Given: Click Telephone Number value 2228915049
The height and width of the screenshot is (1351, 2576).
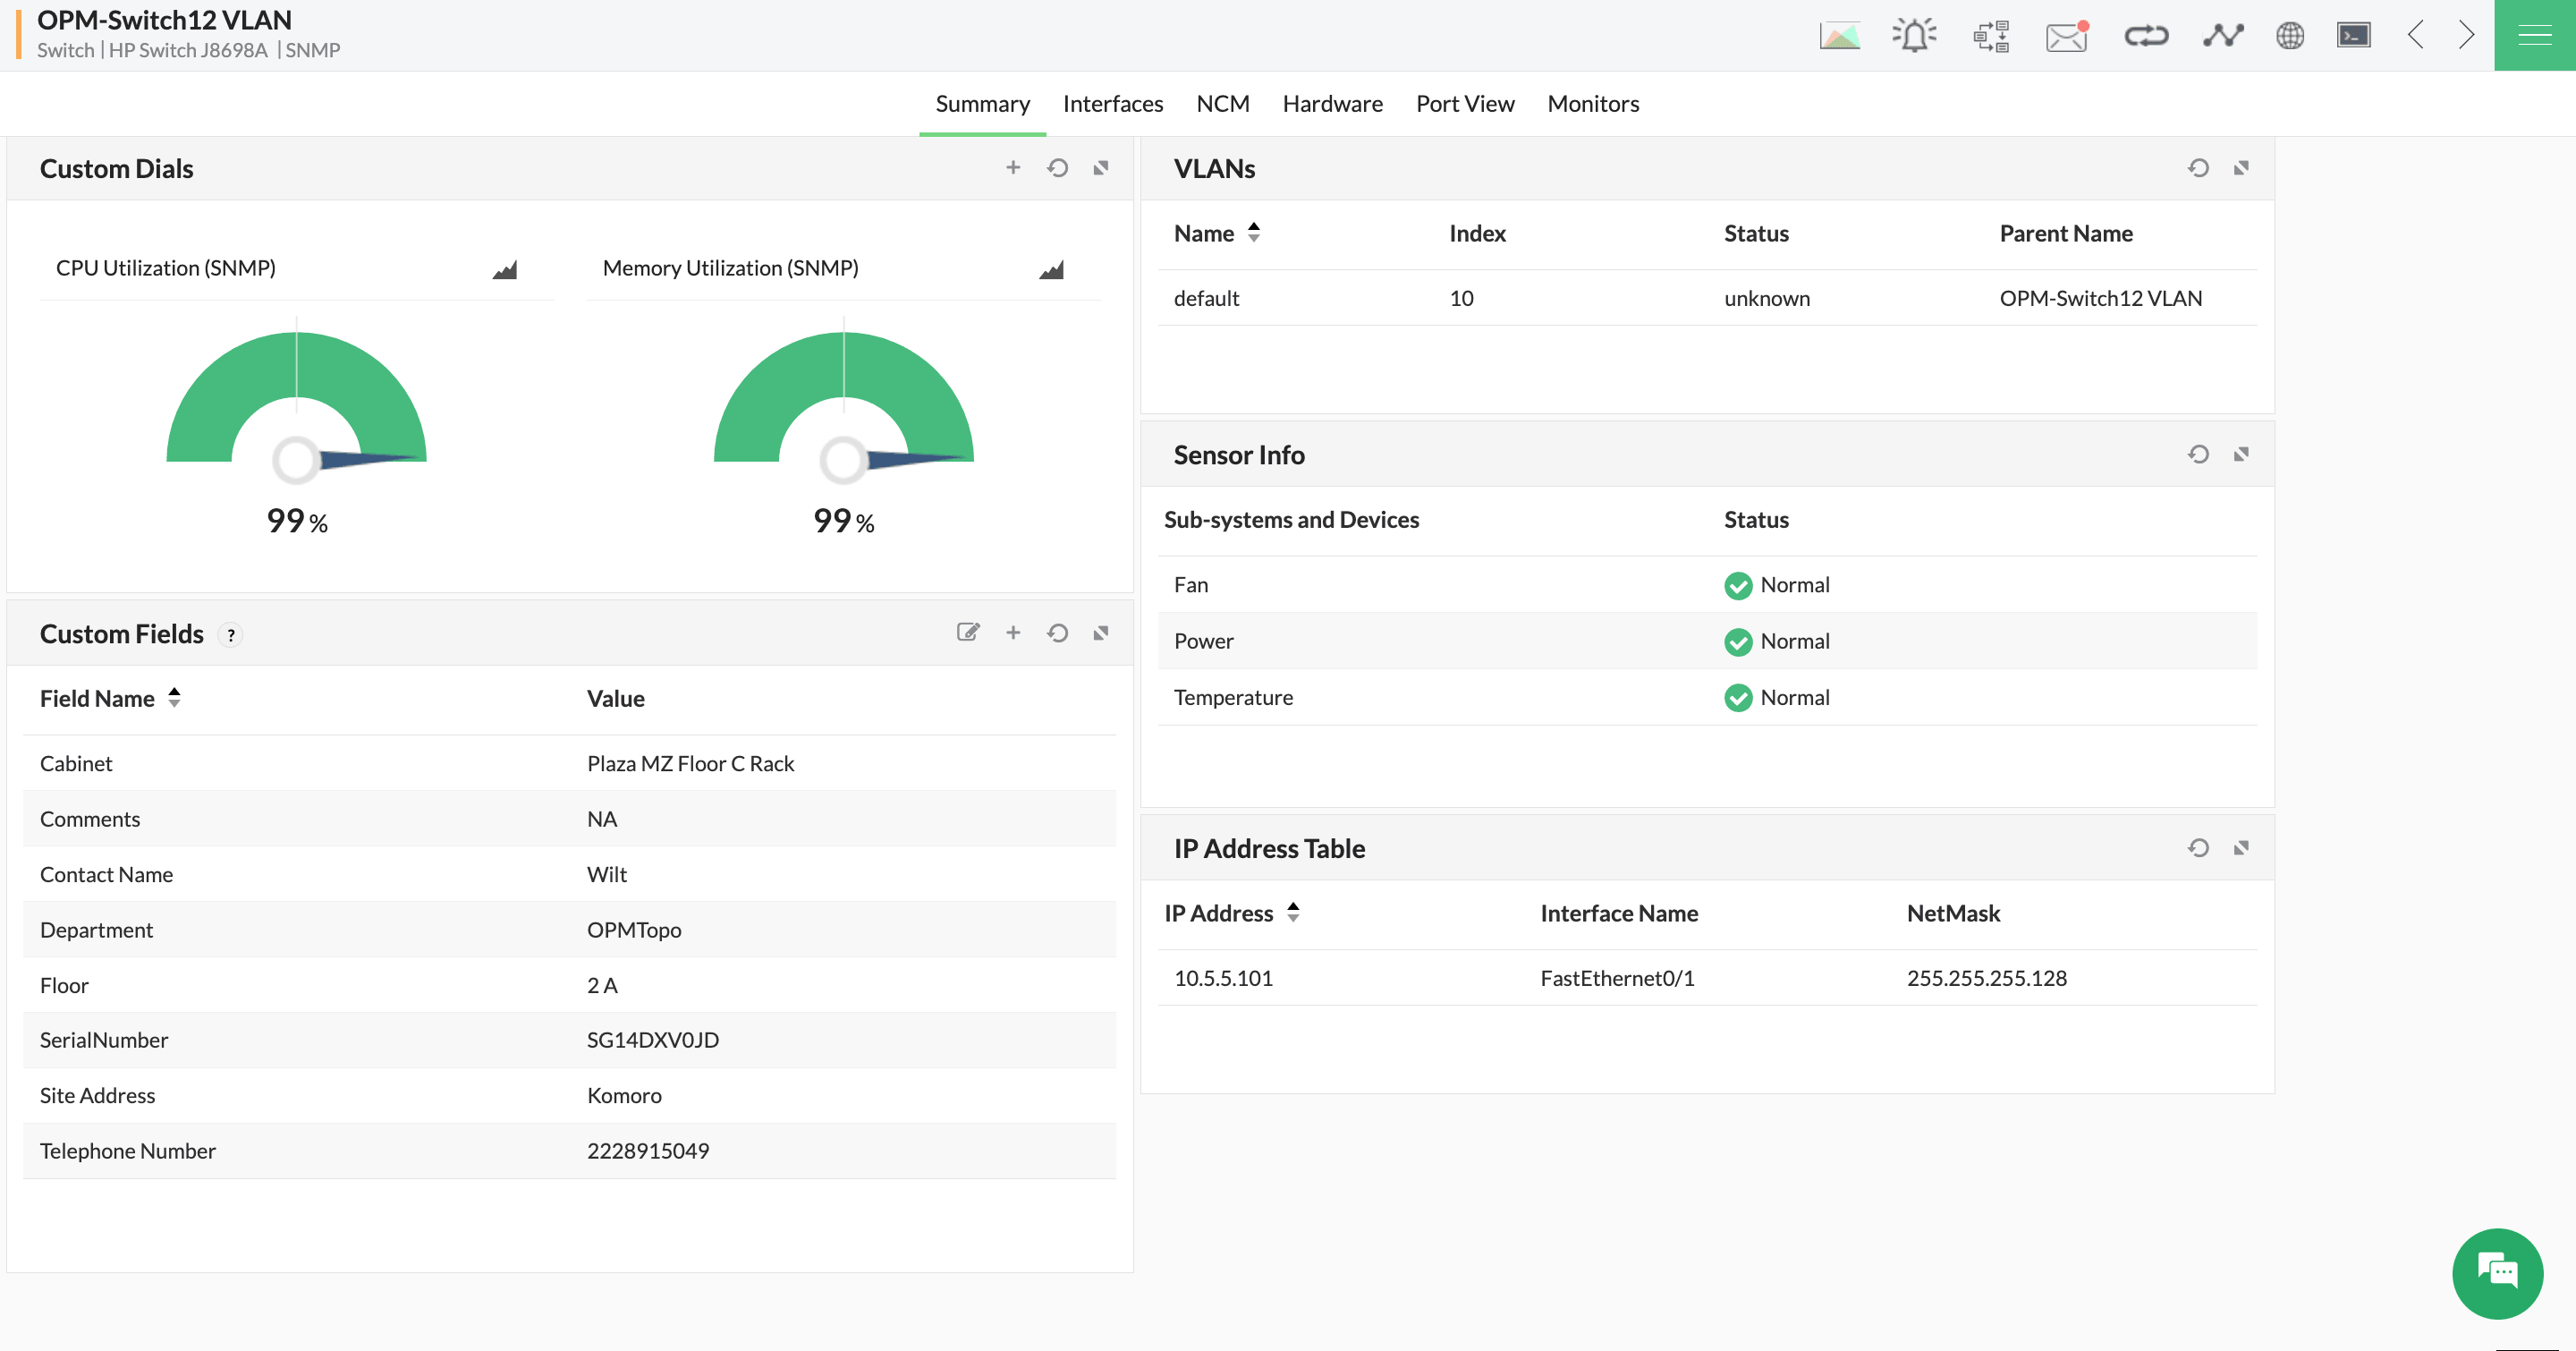Looking at the screenshot, I should coord(647,1151).
